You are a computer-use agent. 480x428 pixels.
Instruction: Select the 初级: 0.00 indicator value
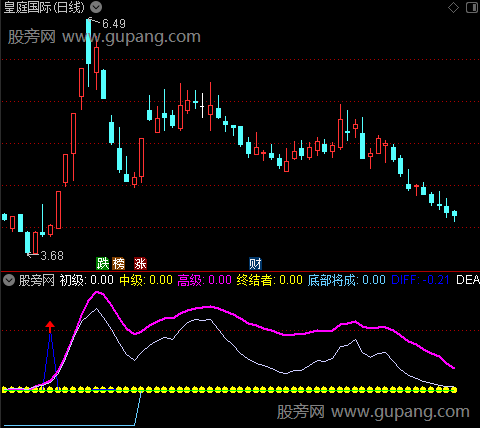tap(87, 280)
